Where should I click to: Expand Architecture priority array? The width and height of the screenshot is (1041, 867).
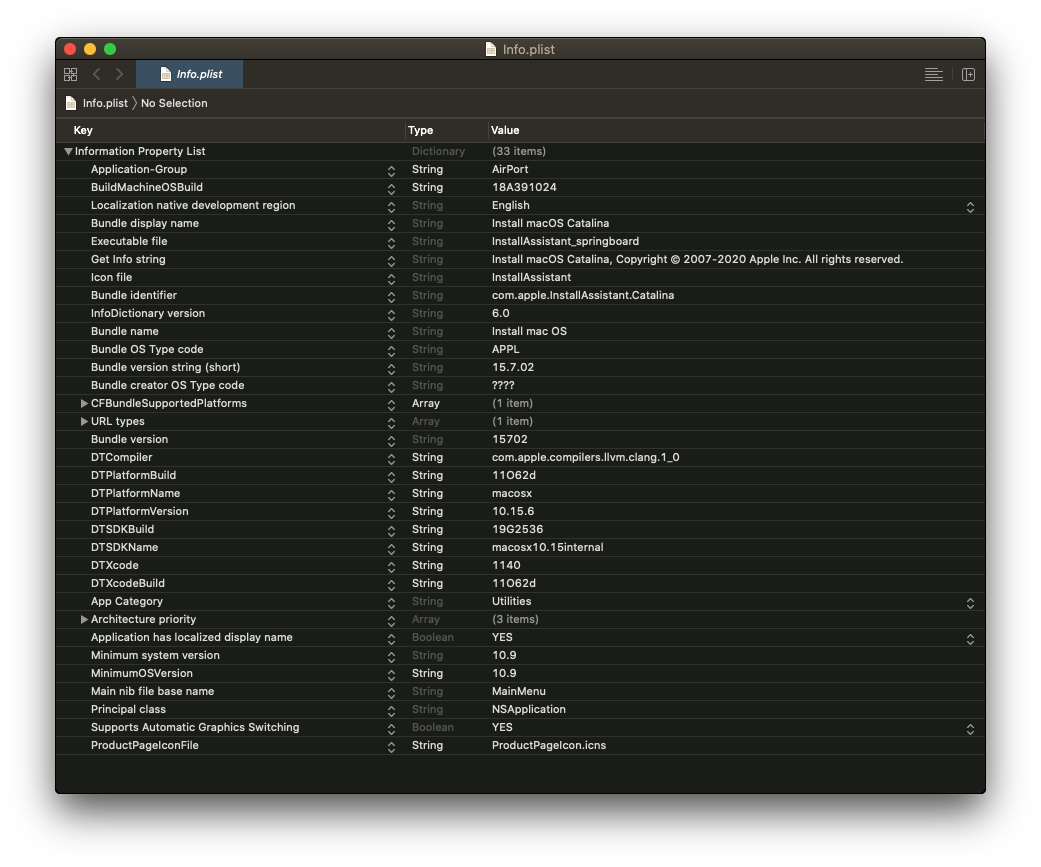pyautogui.click(x=84, y=619)
